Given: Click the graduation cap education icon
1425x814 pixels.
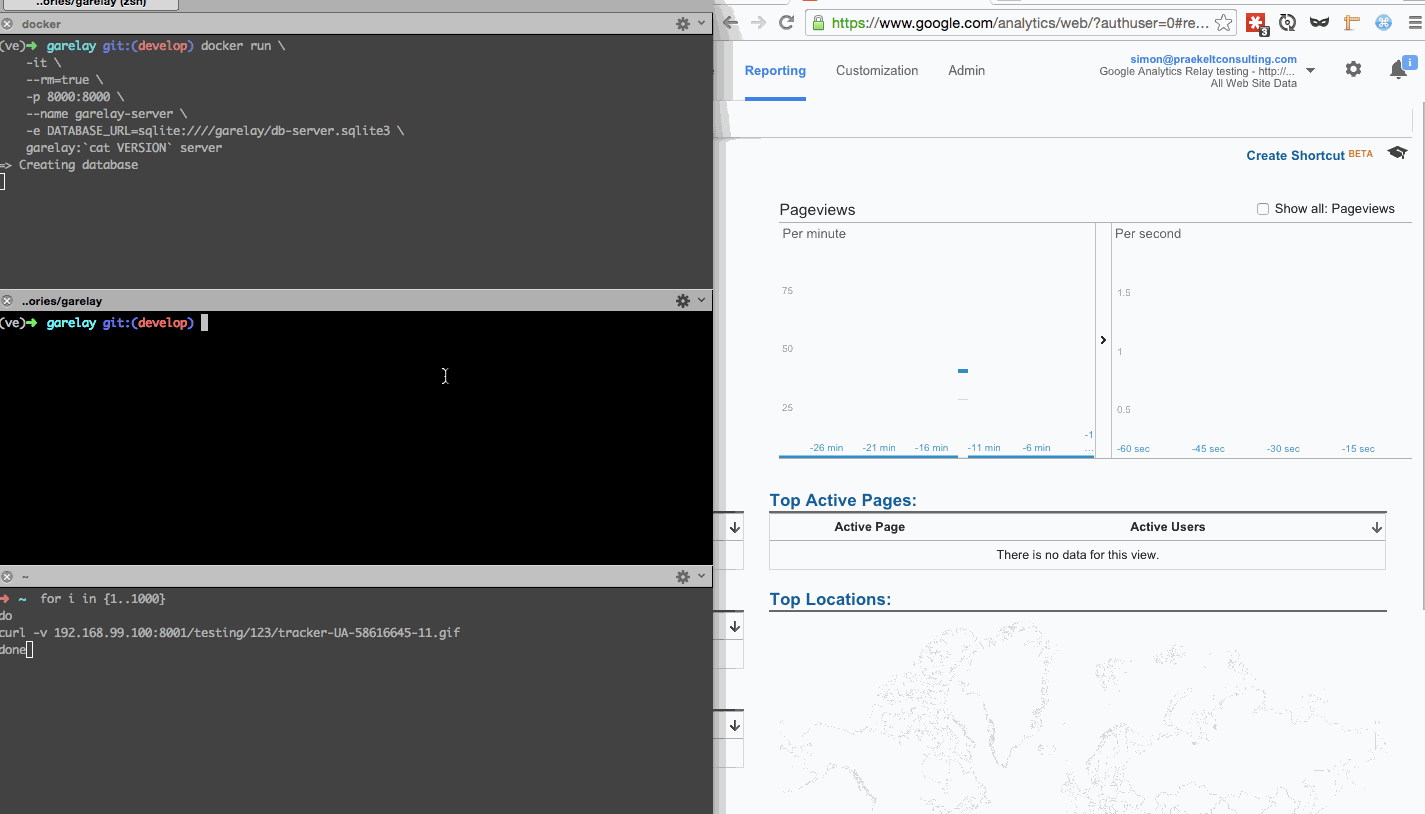Looking at the screenshot, I should (x=1397, y=153).
